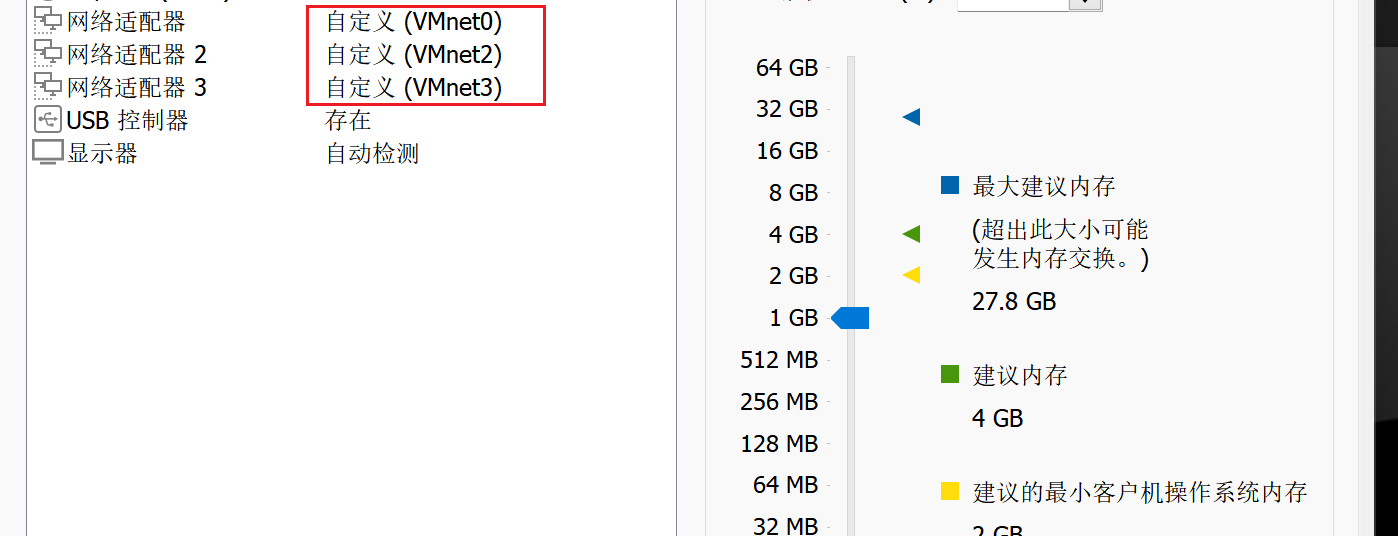Click the memory size spinner arrow
Image resolution: width=1398 pixels, height=536 pixels.
point(1085,4)
